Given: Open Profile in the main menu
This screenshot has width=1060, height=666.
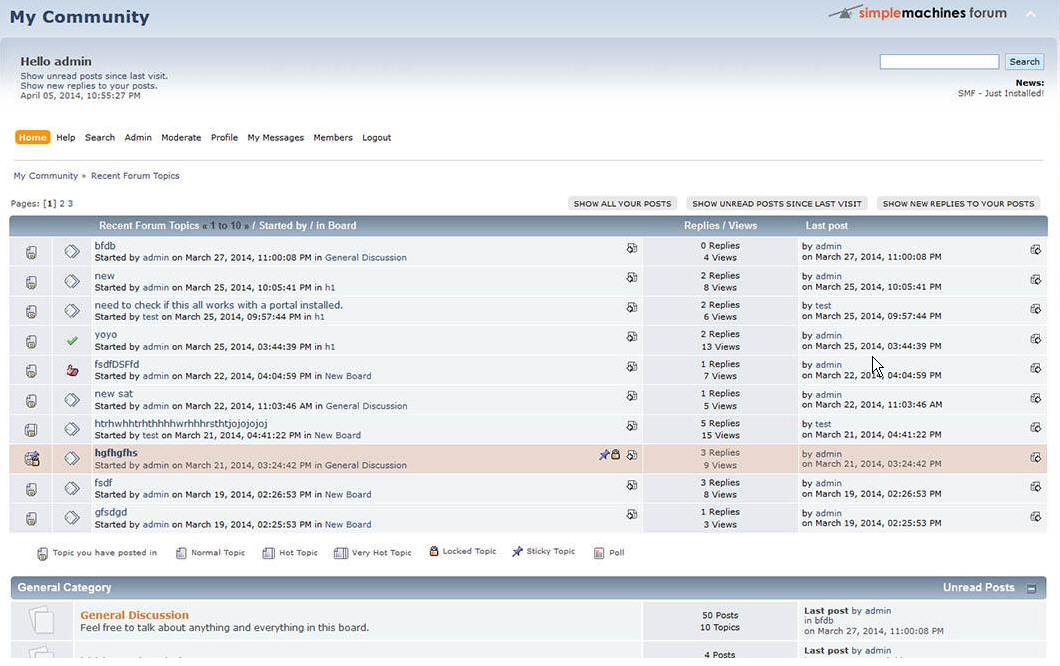Looking at the screenshot, I should point(224,137).
